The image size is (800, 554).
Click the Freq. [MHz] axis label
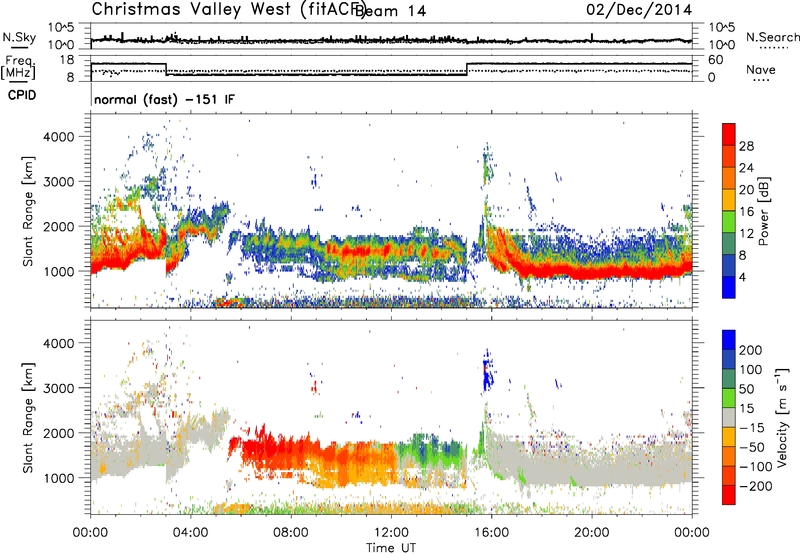click(x=19, y=68)
